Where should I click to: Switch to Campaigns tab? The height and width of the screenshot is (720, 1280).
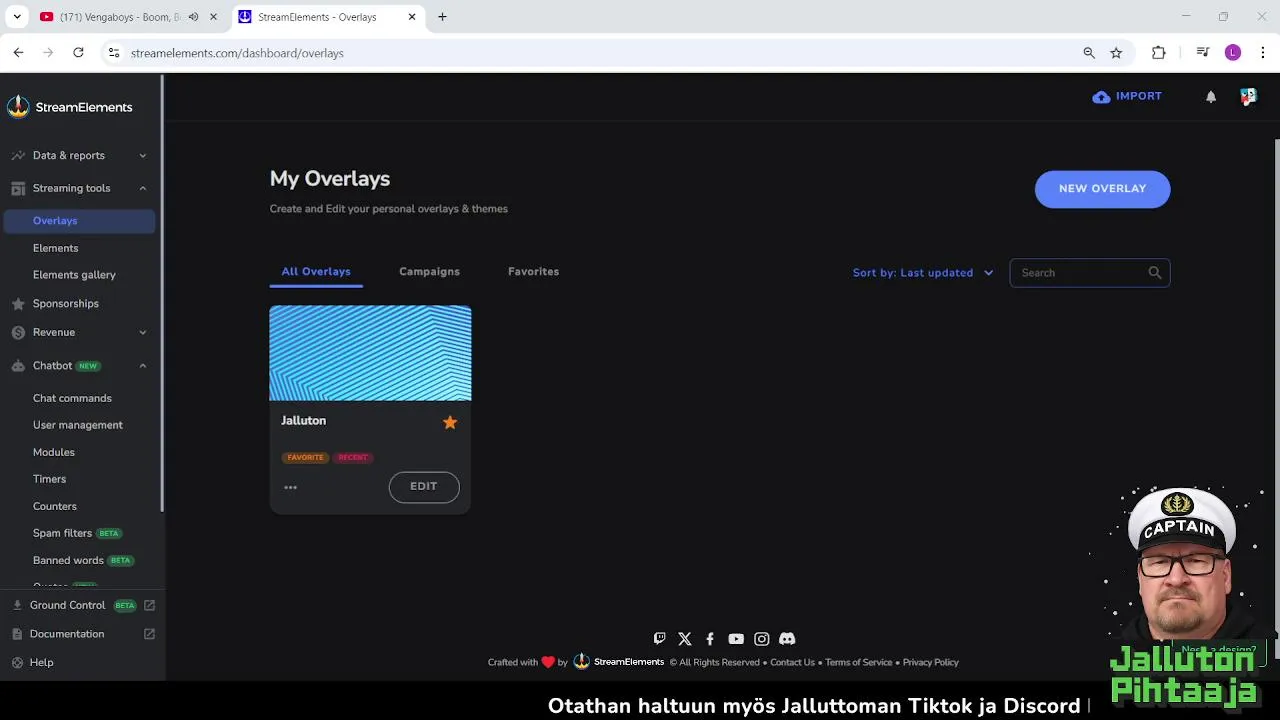(429, 272)
